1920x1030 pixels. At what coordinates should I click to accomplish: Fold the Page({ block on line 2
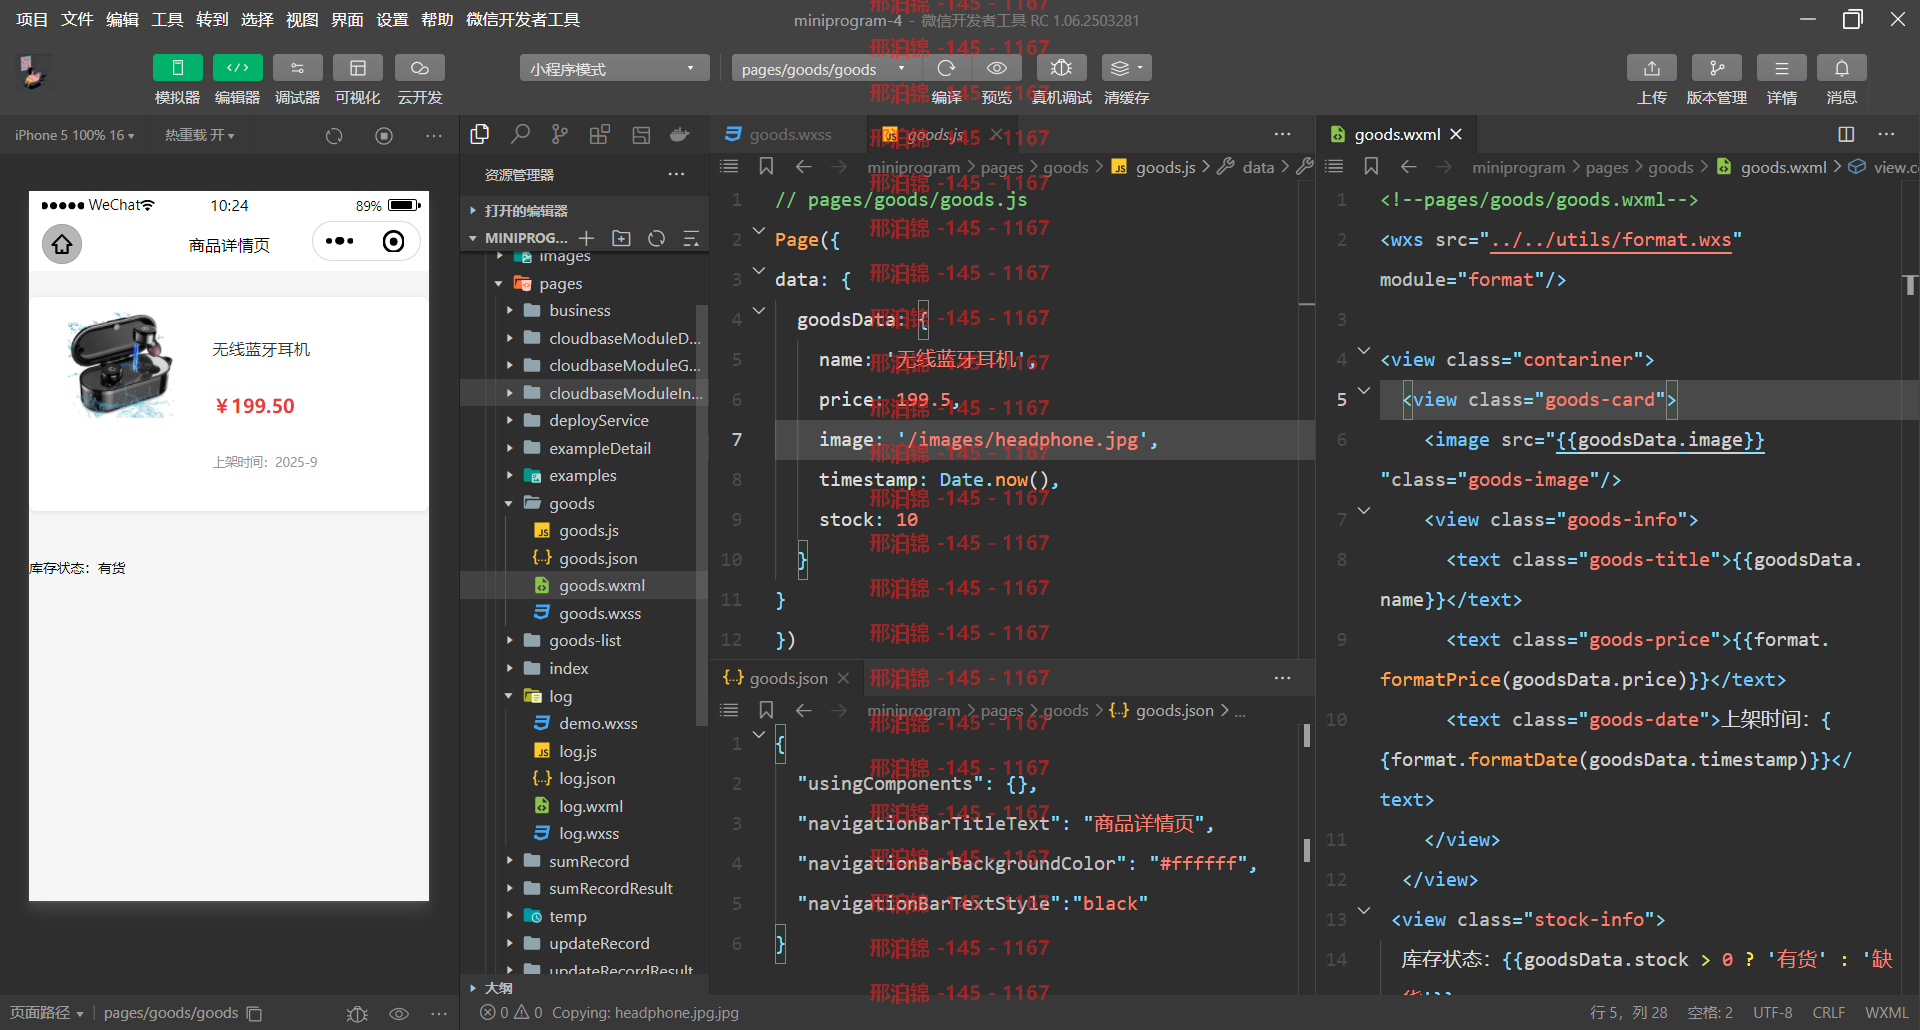[759, 232]
